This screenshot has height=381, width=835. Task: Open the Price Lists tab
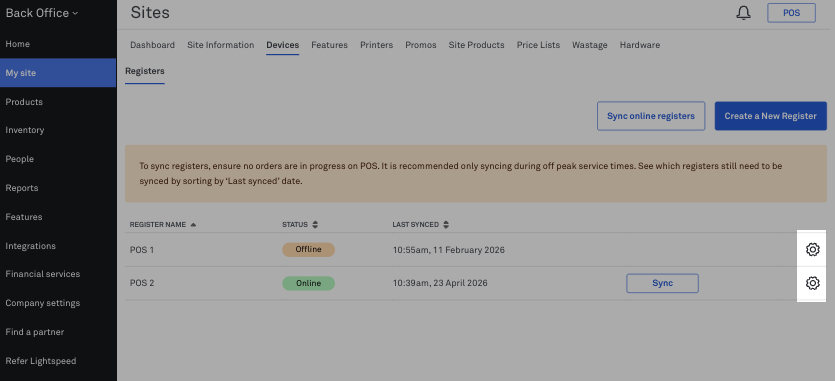(x=538, y=45)
